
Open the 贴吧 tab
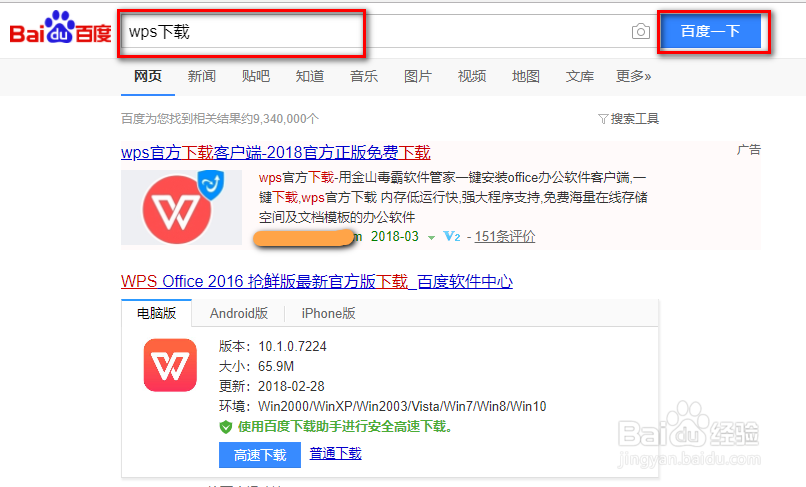pyautogui.click(x=255, y=77)
